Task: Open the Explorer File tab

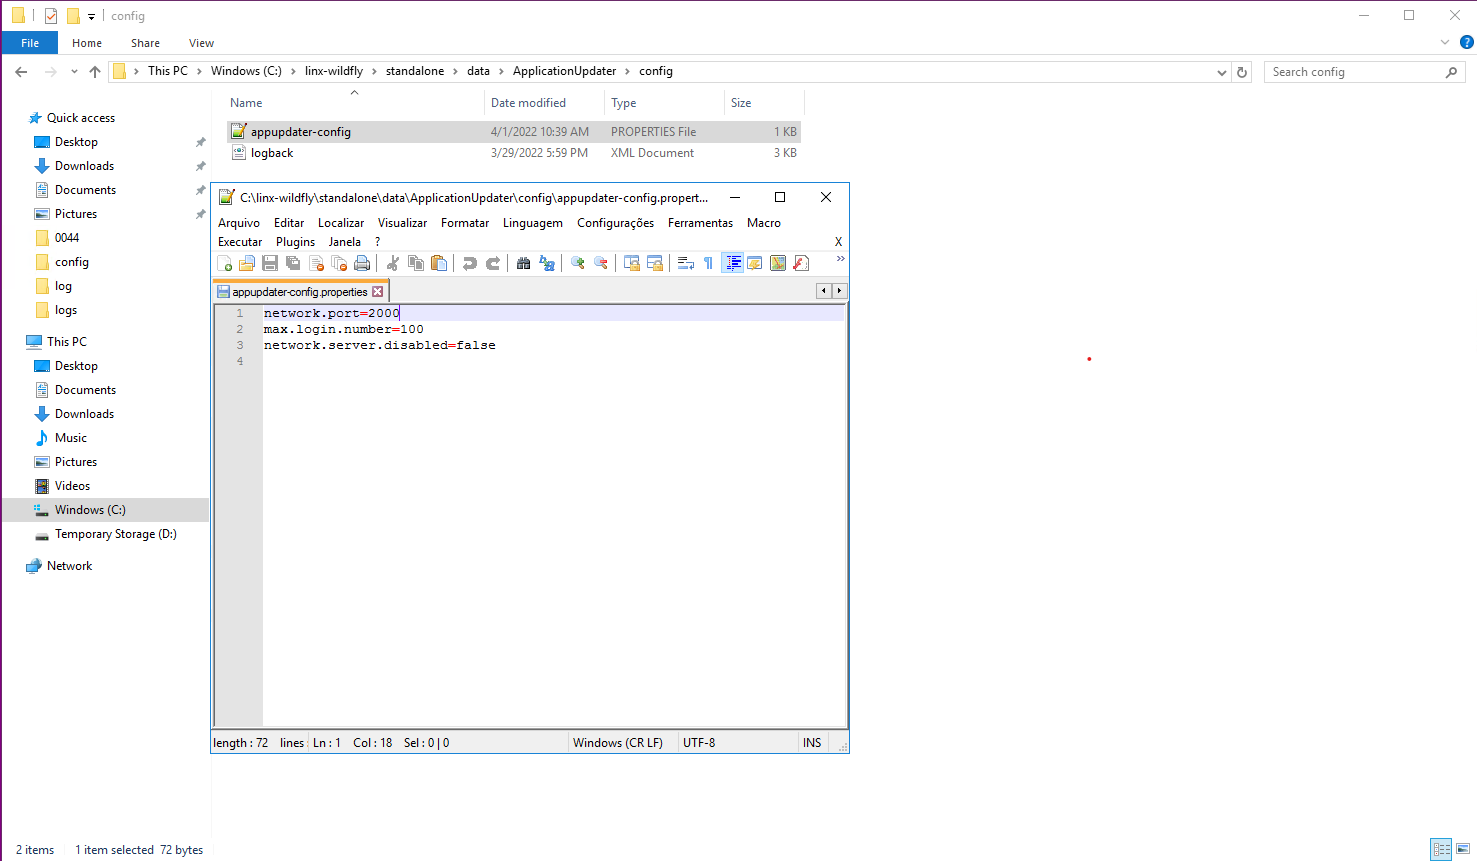Action: 30,43
